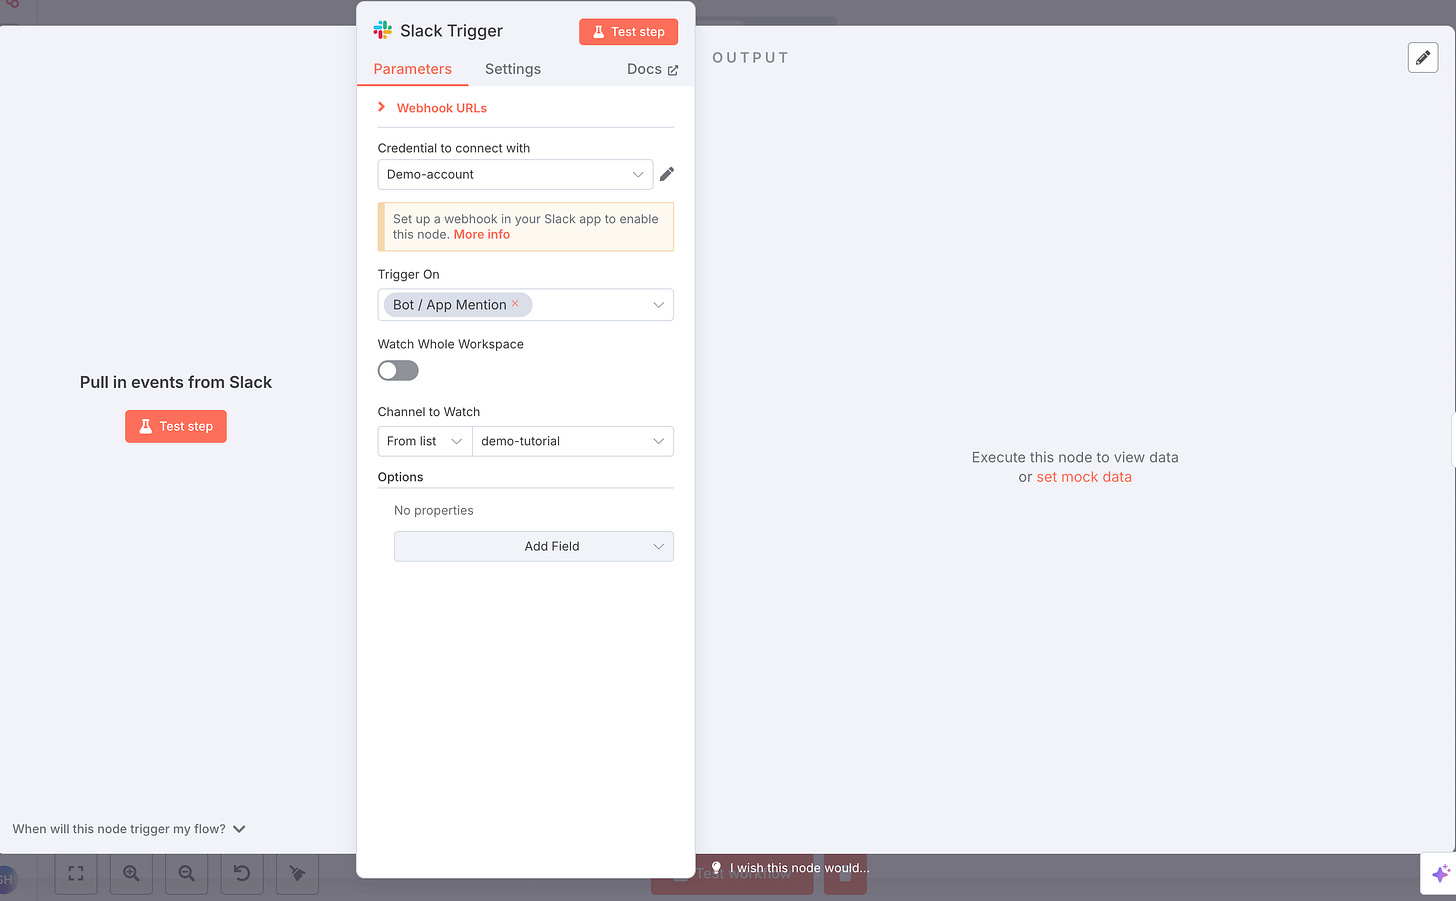
Task: Zoom out on the canvas
Action: tap(187, 873)
